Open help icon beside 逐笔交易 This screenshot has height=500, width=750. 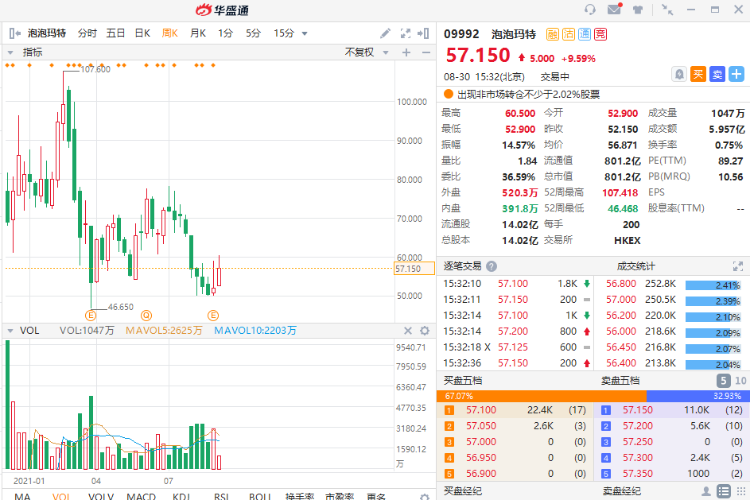pos(491,266)
